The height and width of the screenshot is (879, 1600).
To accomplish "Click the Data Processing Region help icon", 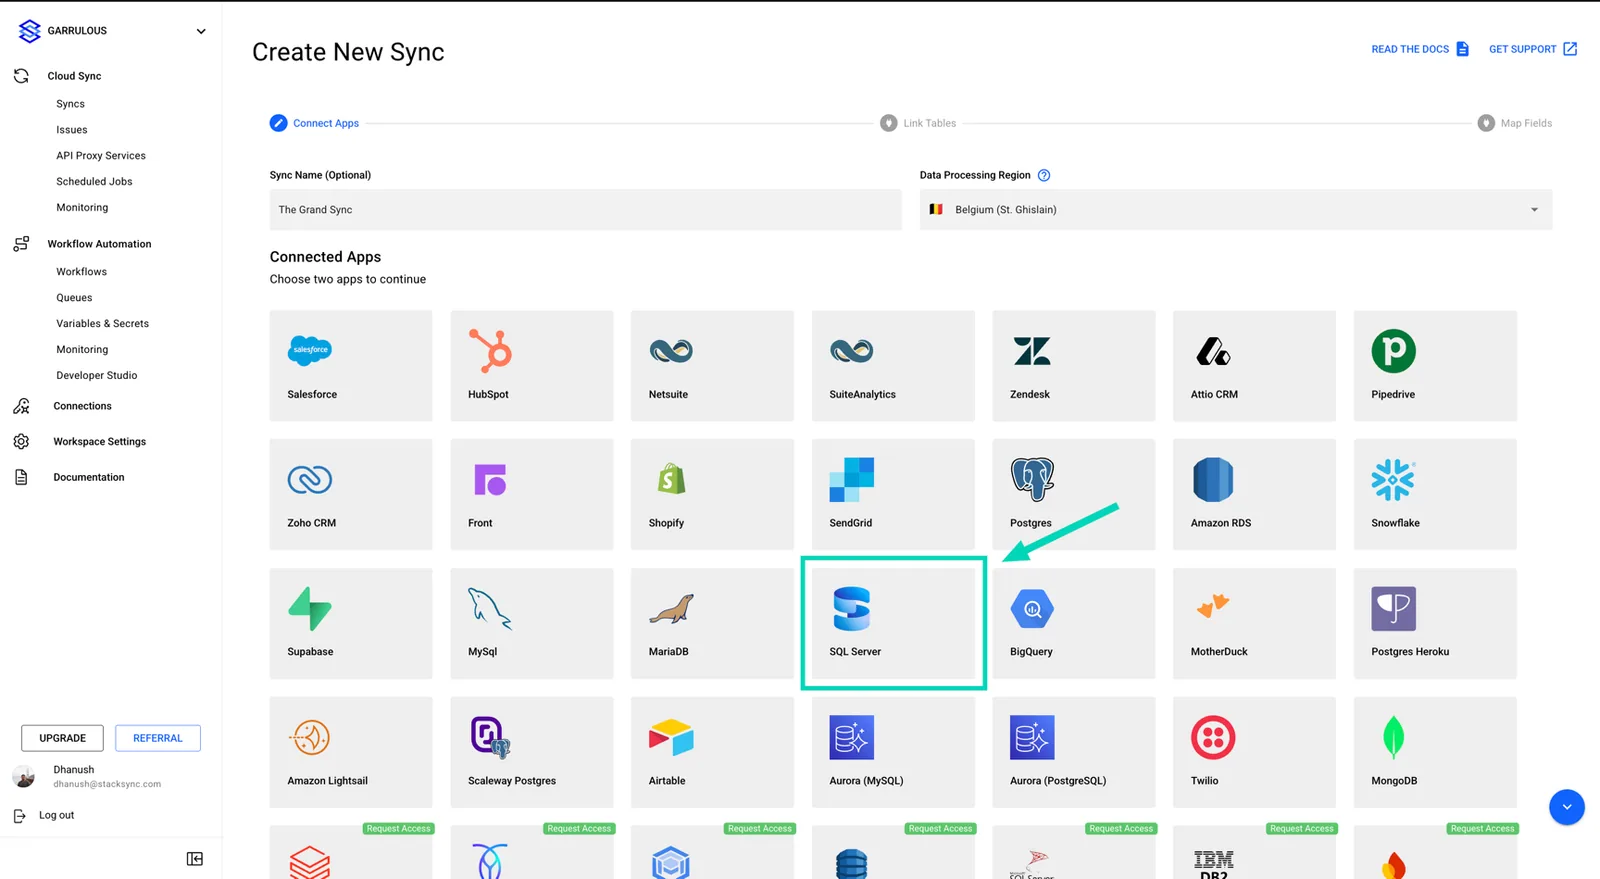I will pyautogui.click(x=1044, y=175).
